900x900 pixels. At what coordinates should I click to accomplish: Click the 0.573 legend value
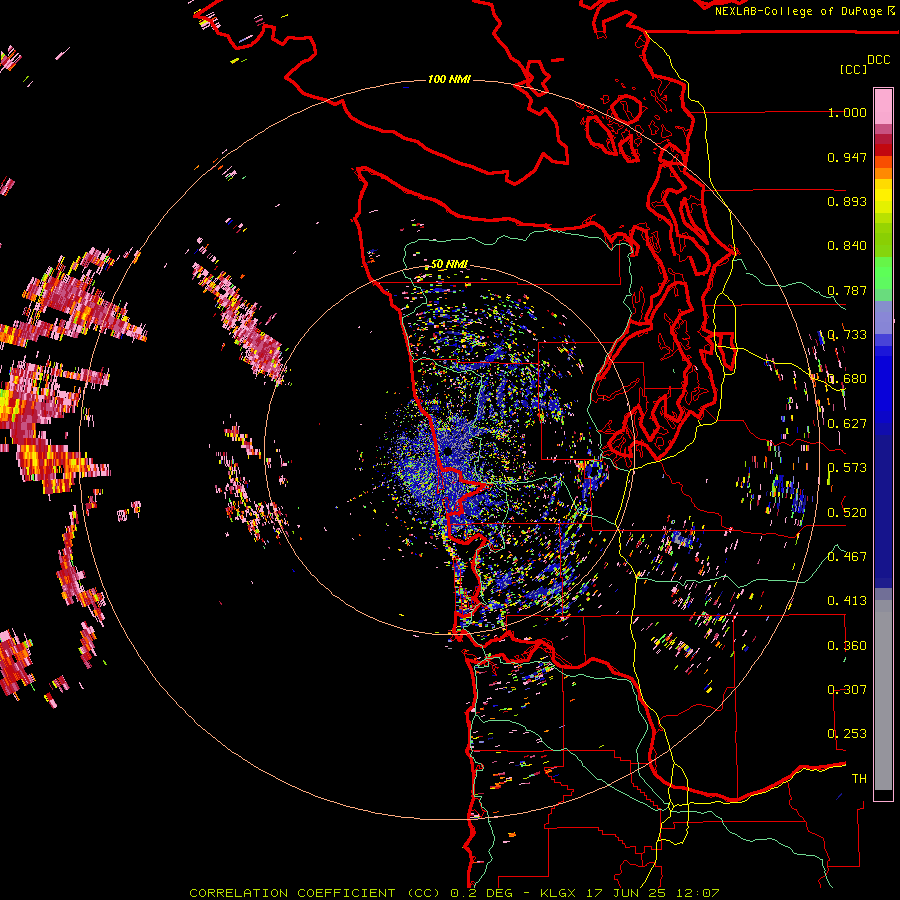click(847, 468)
